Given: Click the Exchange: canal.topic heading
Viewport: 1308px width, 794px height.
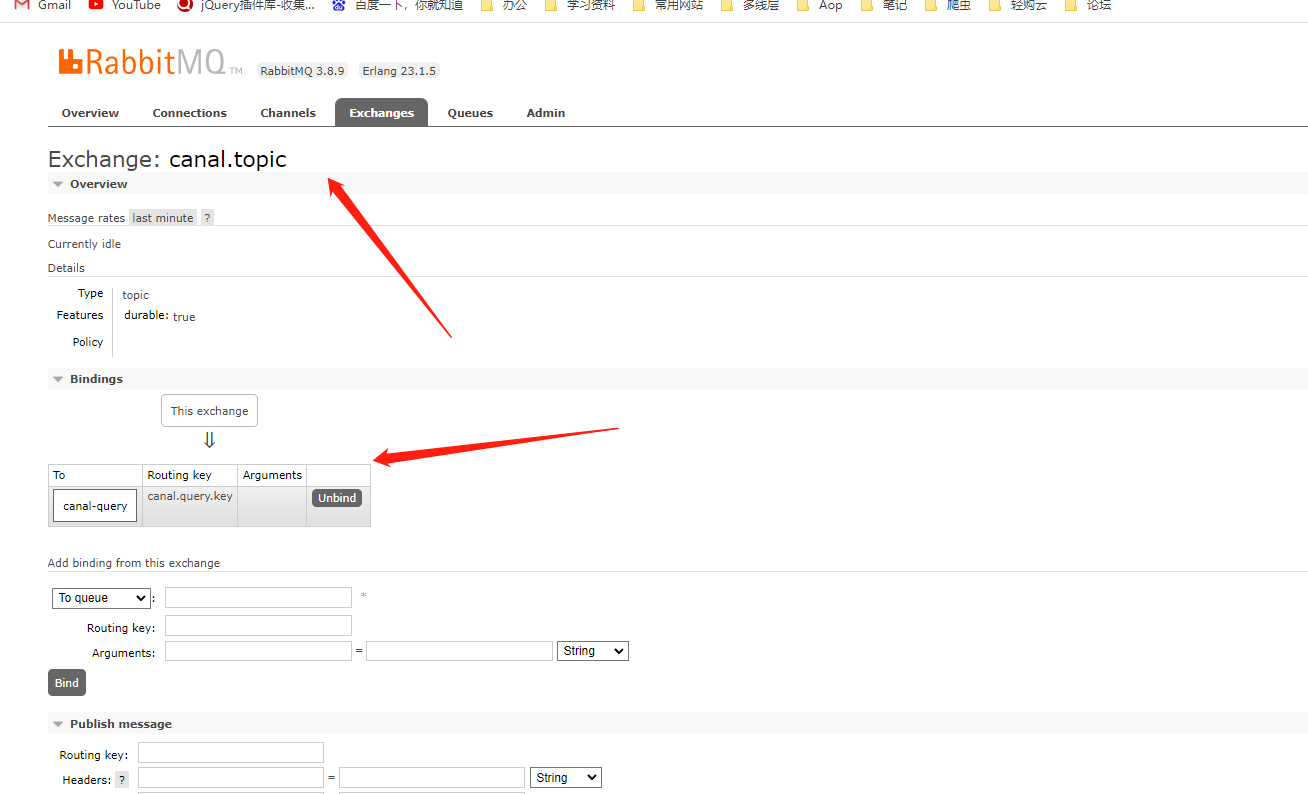Looking at the screenshot, I should pyautogui.click(x=167, y=159).
